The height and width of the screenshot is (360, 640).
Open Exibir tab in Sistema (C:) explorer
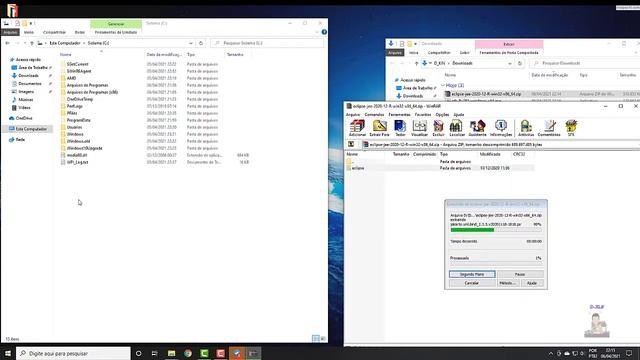point(80,32)
